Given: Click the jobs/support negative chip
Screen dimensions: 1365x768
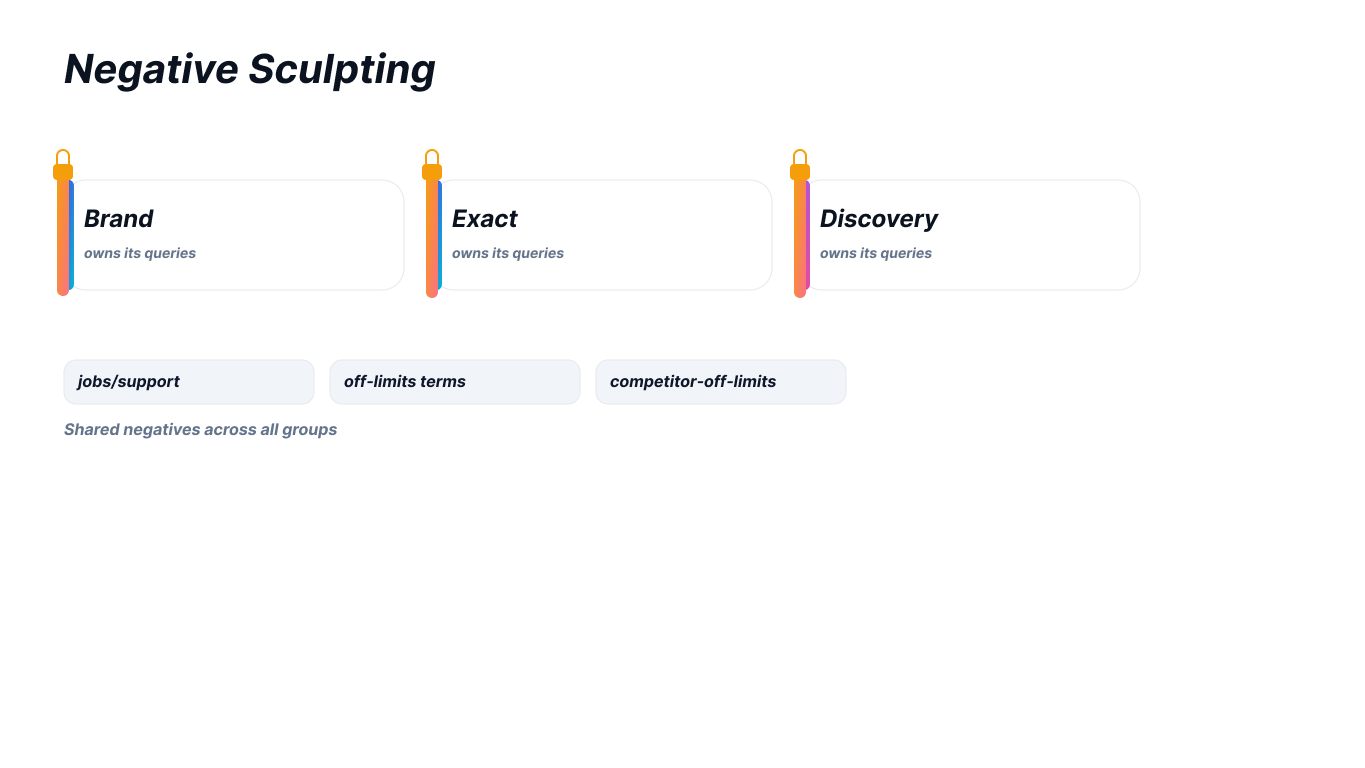Looking at the screenshot, I should pos(189,382).
